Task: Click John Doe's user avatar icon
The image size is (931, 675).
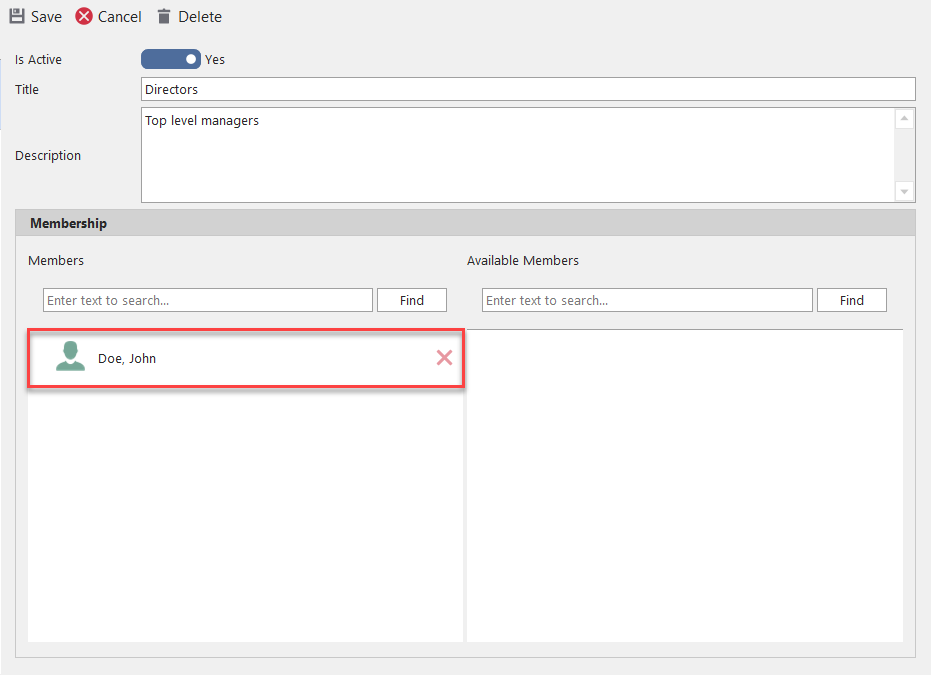Action: 70,357
